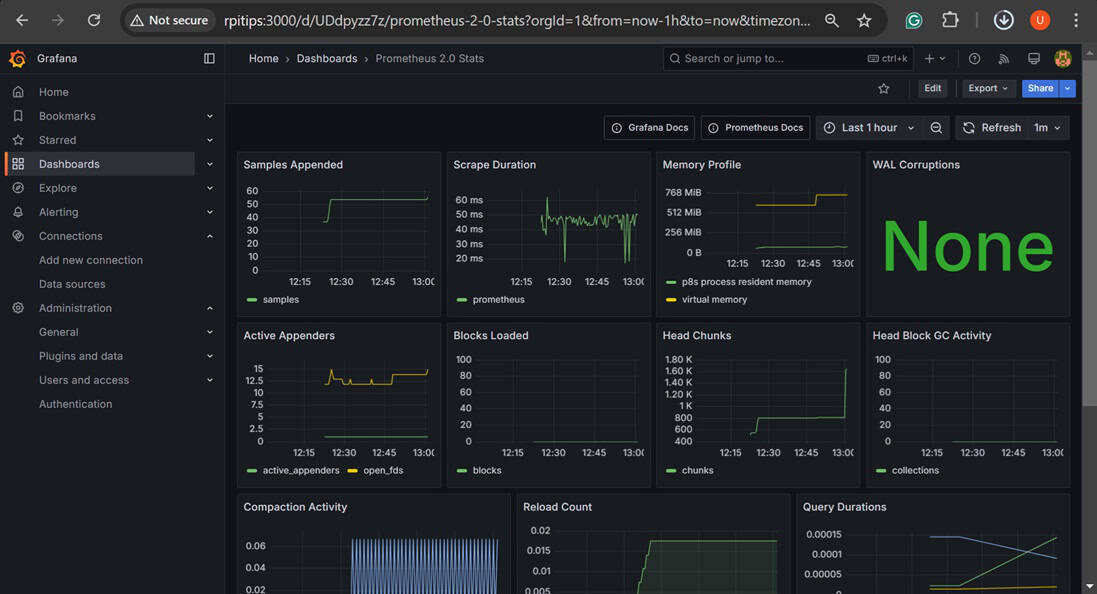Click the Edit dashboard button

[x=932, y=89]
